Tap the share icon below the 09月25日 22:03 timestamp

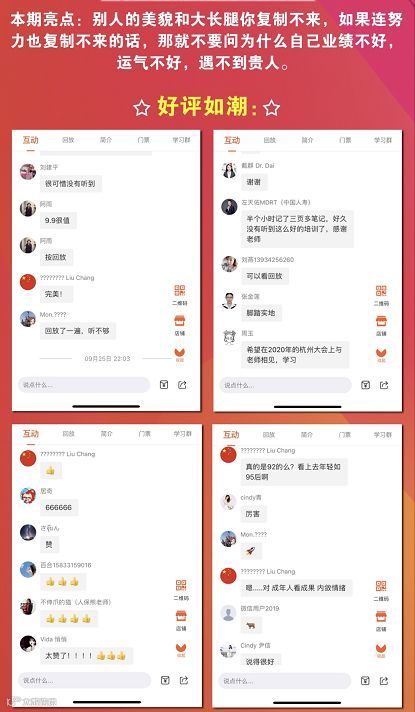click(182, 385)
